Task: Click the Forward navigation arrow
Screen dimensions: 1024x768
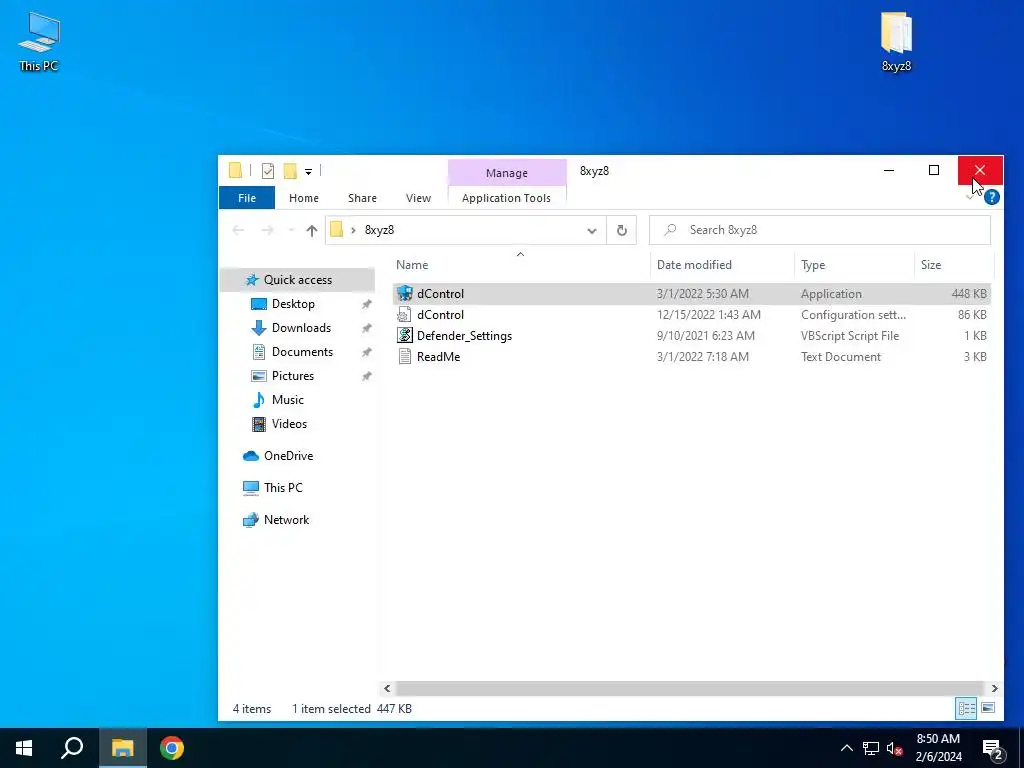Action: pos(267,230)
